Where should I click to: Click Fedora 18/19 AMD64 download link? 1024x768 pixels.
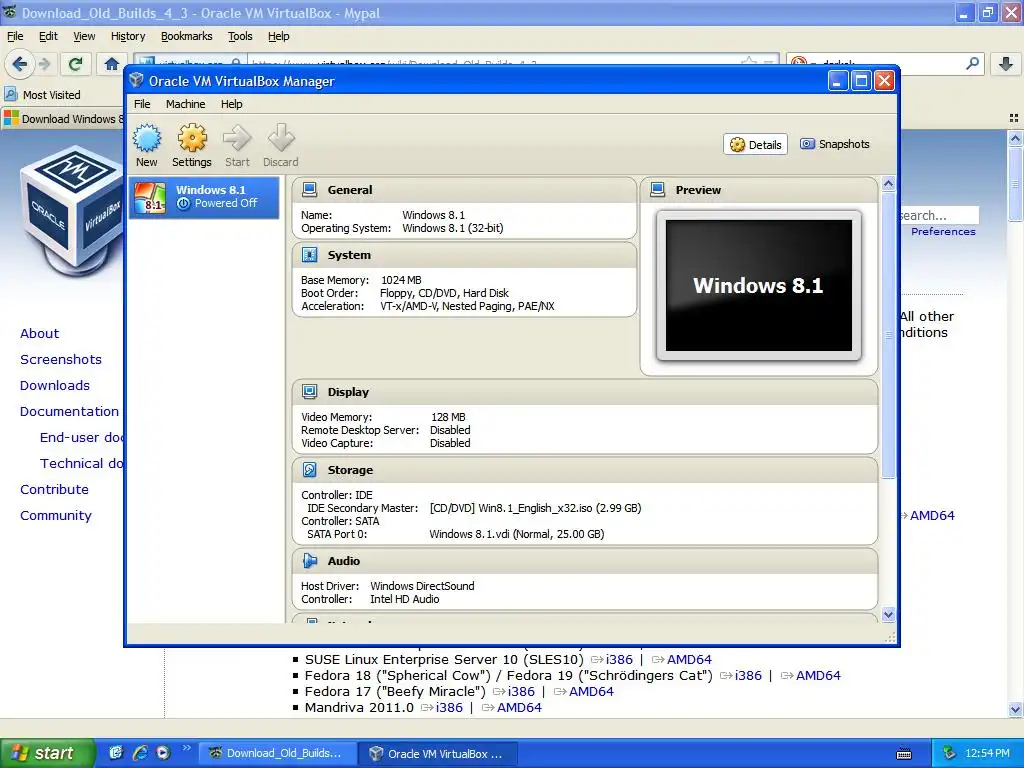(x=818, y=676)
